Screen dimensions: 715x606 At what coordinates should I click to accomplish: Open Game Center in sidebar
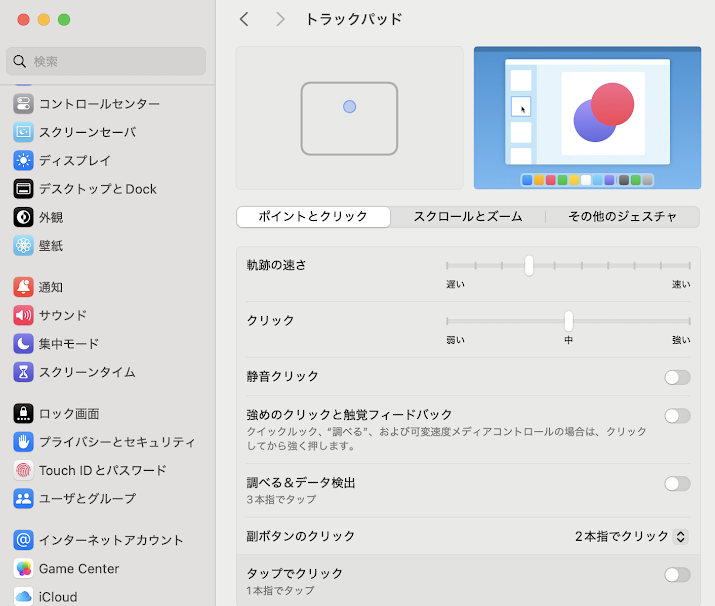point(24,568)
